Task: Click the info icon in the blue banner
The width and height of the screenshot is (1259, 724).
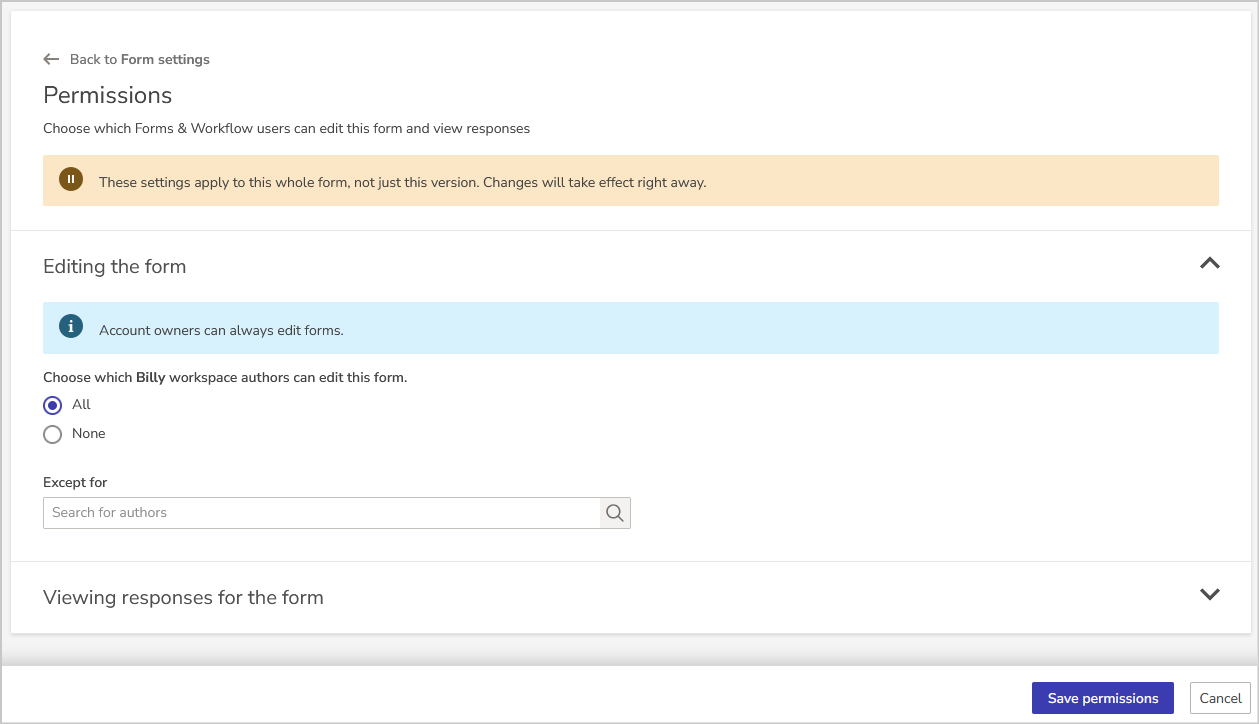Action: pyautogui.click(x=71, y=327)
